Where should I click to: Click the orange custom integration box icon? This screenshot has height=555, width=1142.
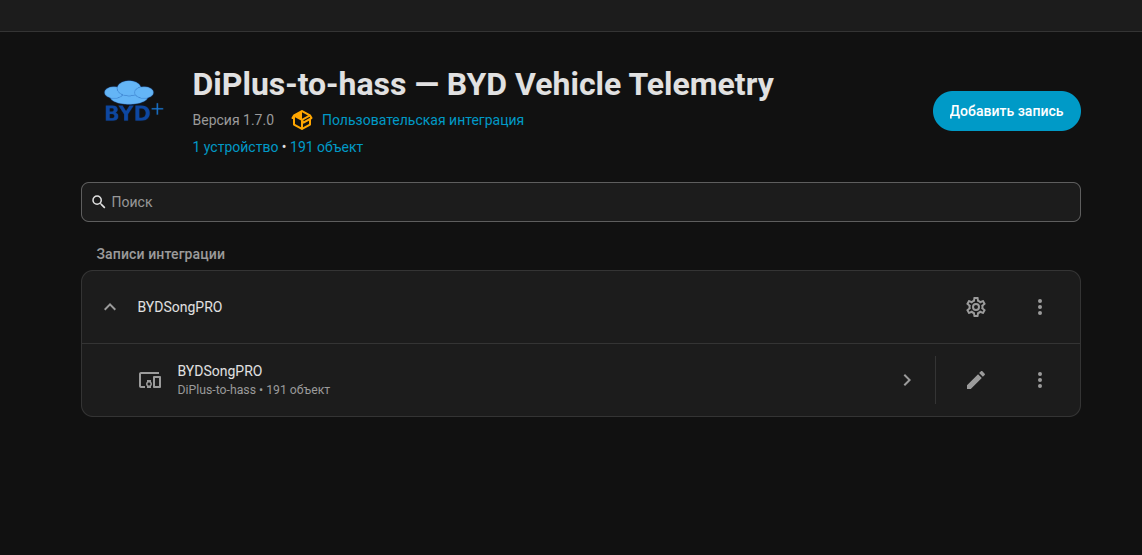tap(302, 120)
